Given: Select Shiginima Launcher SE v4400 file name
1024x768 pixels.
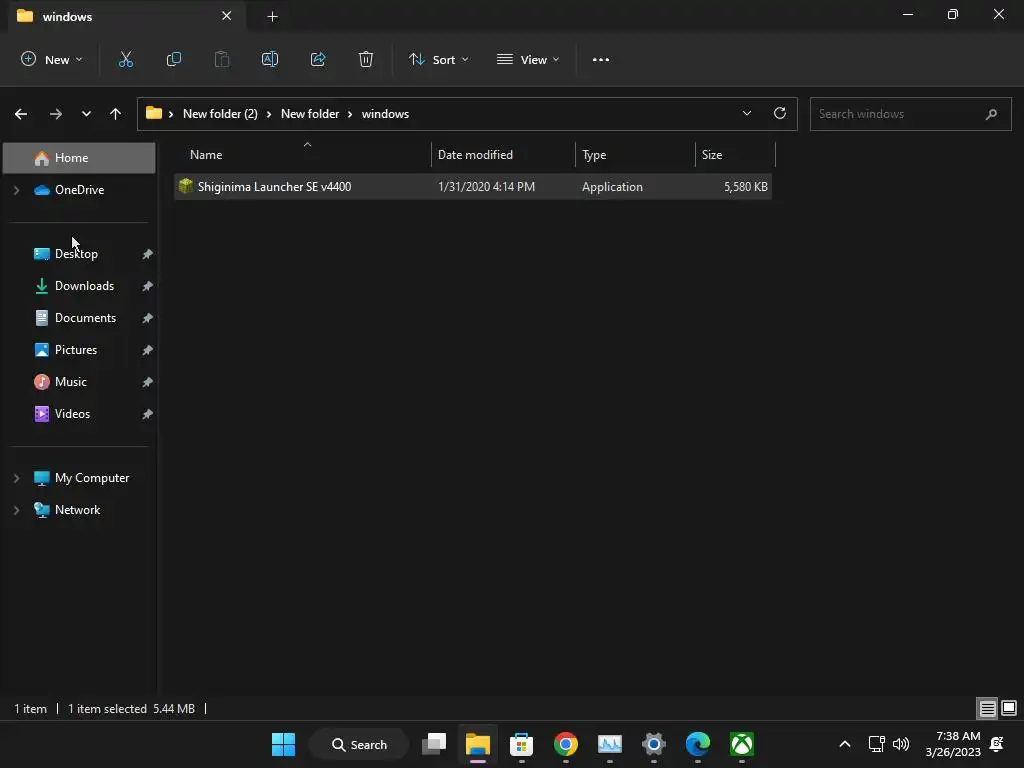Looking at the screenshot, I should coord(274,187).
